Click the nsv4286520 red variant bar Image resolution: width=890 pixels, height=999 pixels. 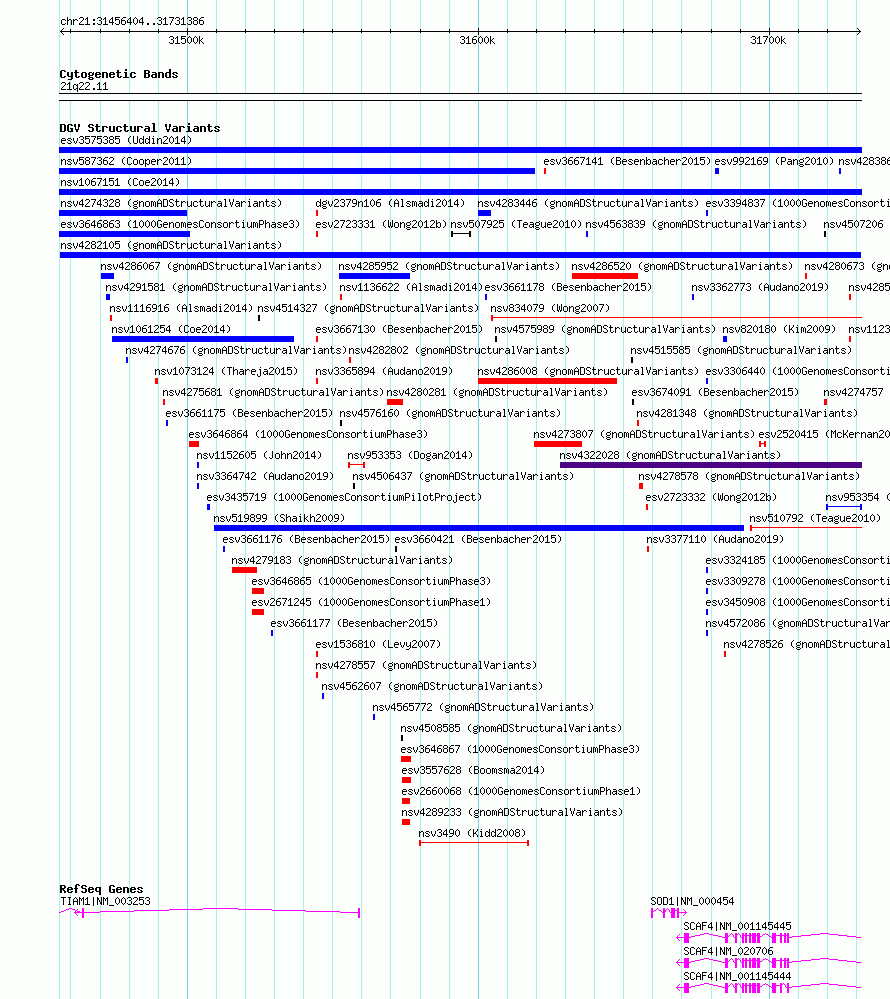click(x=605, y=276)
